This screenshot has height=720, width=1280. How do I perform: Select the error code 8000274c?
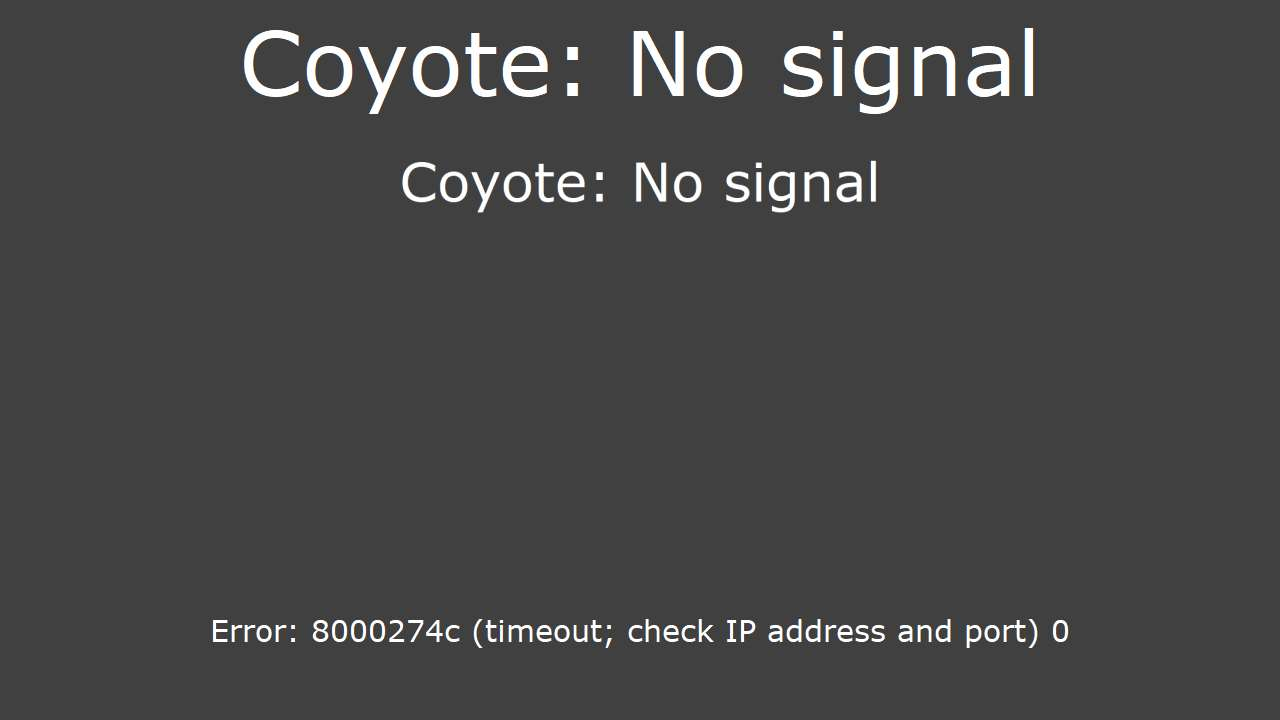coord(386,632)
